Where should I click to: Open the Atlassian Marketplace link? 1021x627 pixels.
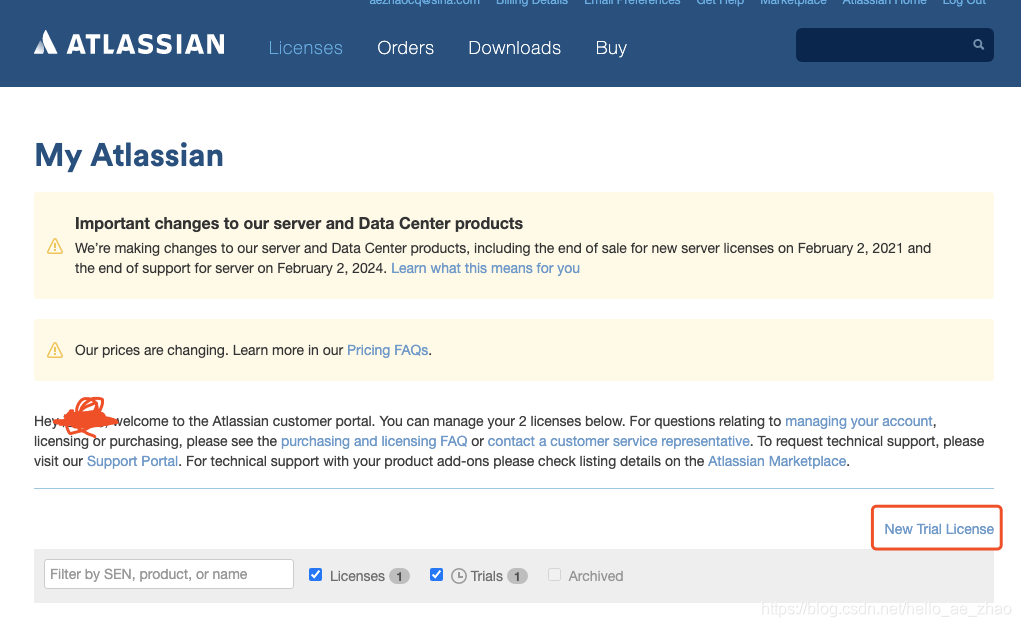(777, 462)
